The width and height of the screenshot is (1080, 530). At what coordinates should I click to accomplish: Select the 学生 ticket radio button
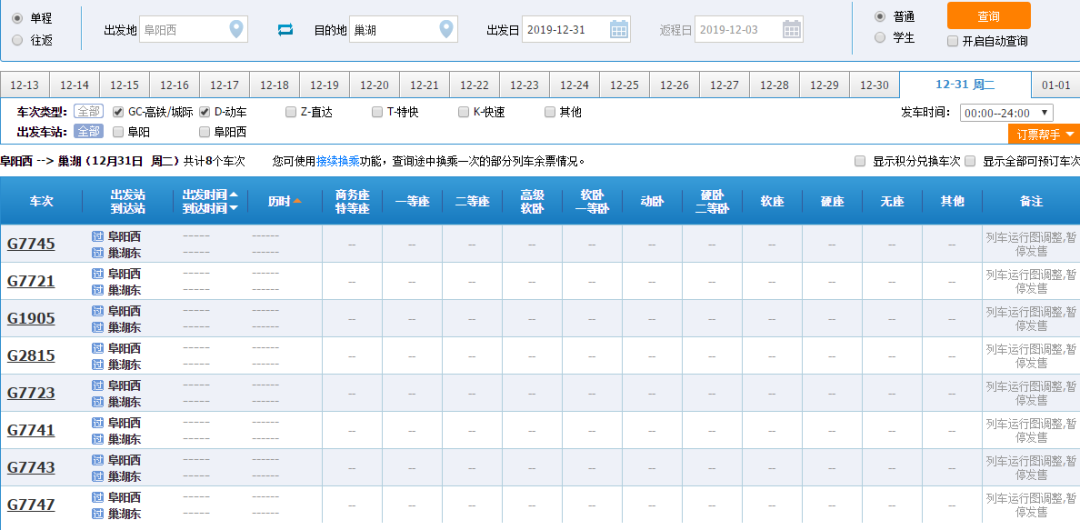coord(880,38)
